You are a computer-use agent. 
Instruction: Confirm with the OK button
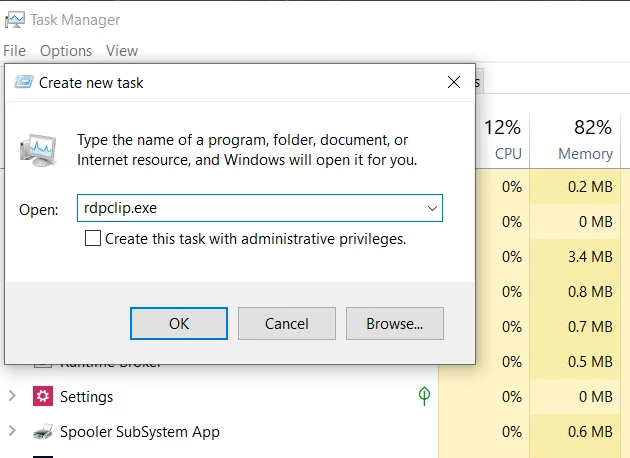(x=179, y=323)
